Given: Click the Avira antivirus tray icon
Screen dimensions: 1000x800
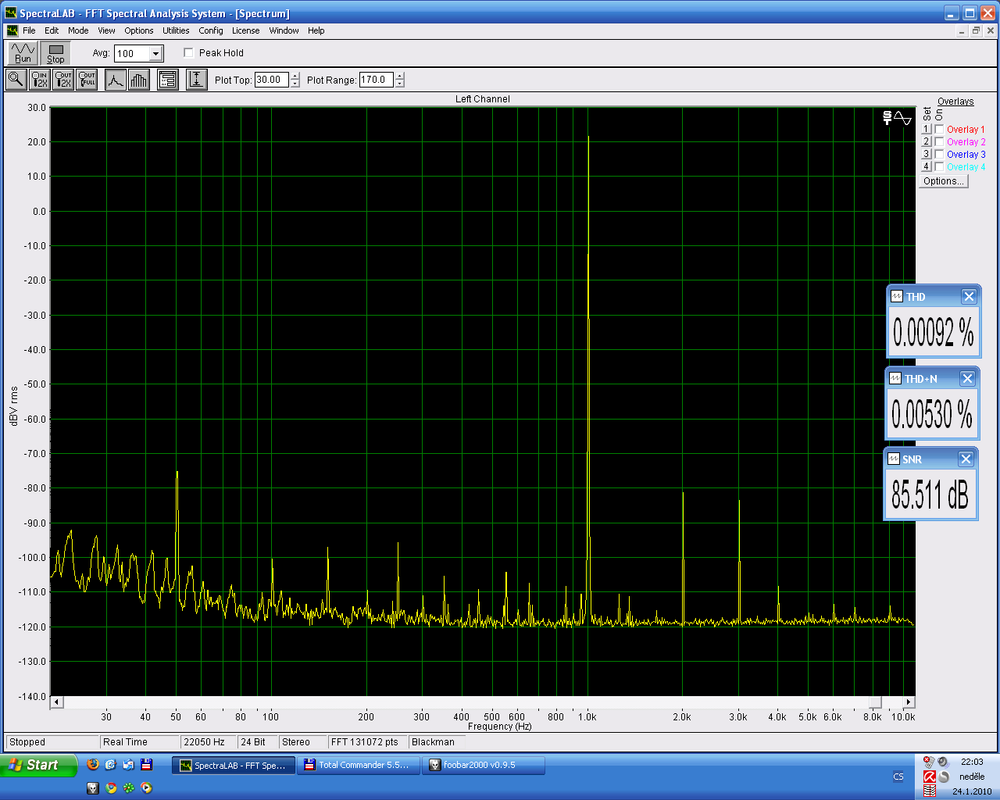Looking at the screenshot, I should pos(930,777).
